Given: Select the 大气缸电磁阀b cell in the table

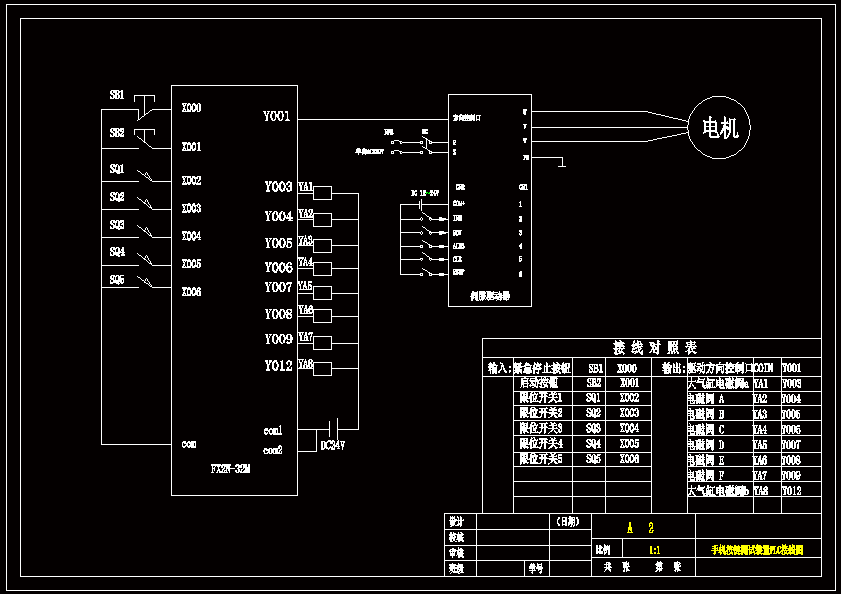Looking at the screenshot, I should (x=719, y=490).
